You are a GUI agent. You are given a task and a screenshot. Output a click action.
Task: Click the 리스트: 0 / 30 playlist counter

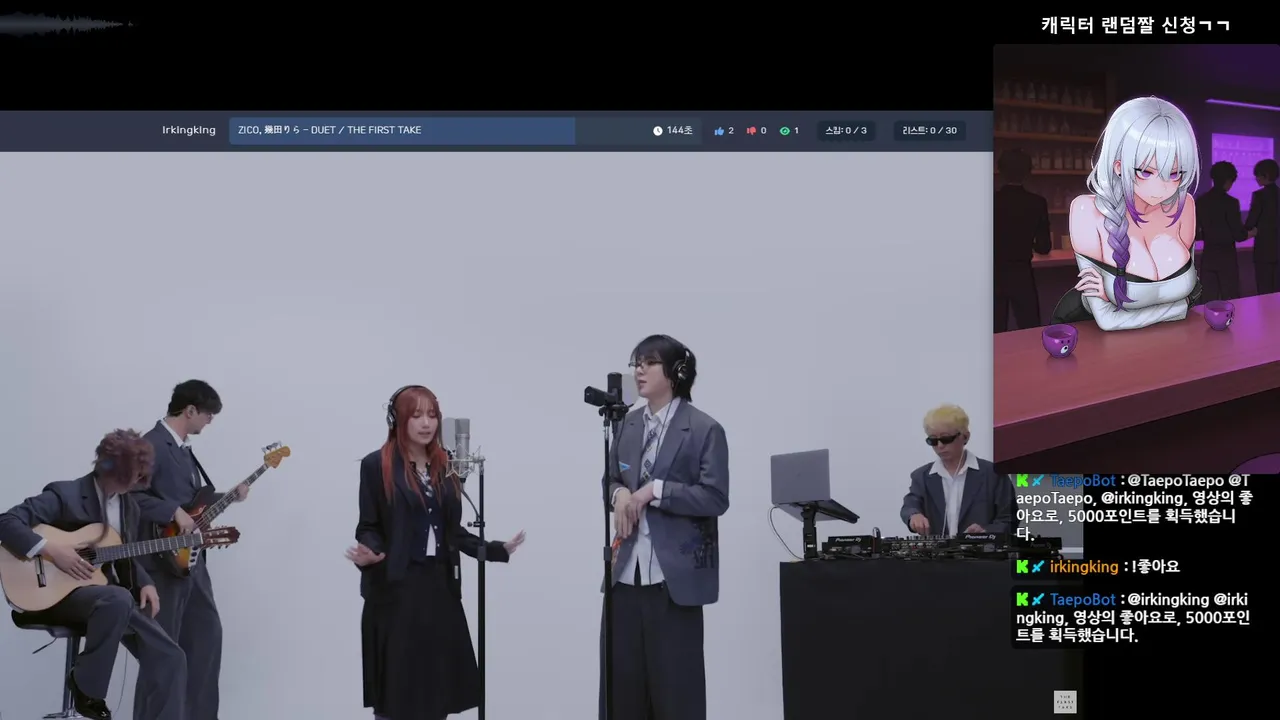tap(929, 131)
